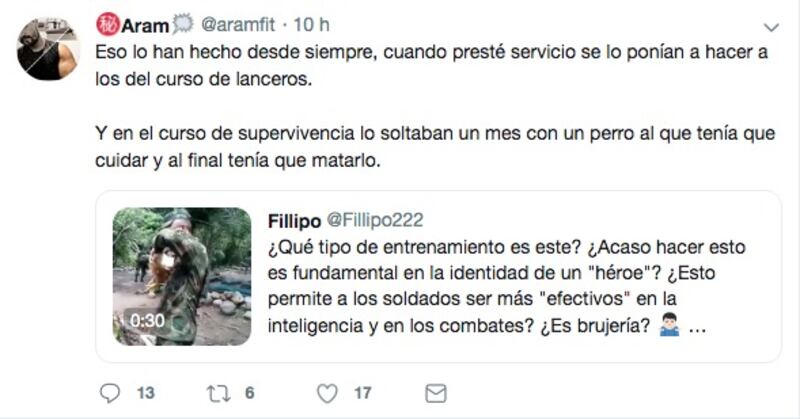This screenshot has height=419, width=800.
Task: Retweet using the arrows icon
Action: [x=218, y=393]
